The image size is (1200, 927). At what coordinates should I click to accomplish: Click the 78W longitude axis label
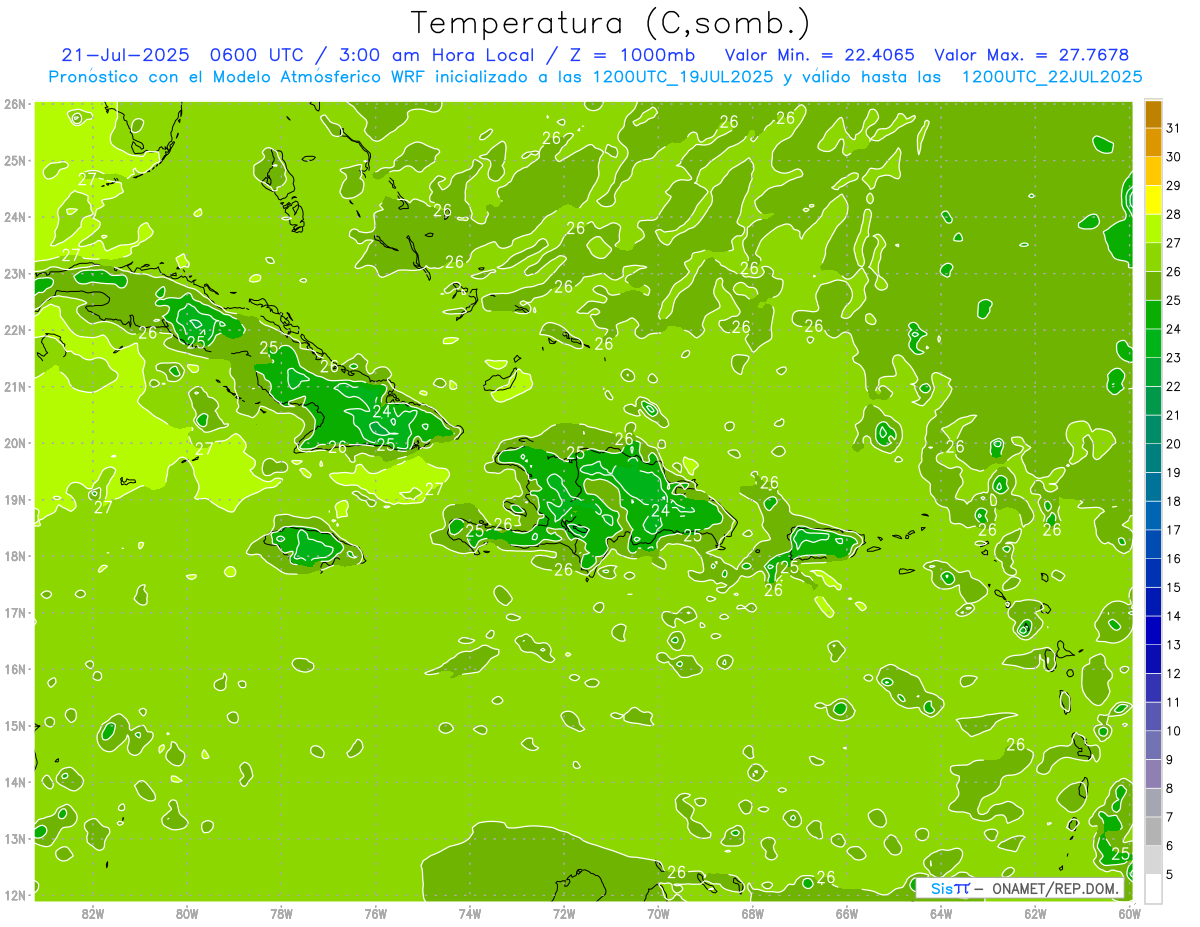pyautogui.click(x=281, y=912)
